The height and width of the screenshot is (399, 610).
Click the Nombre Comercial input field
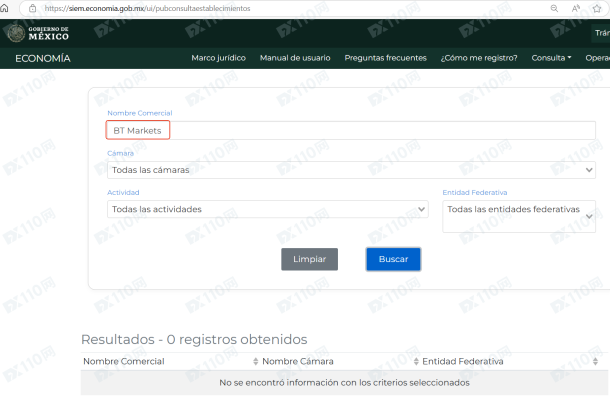(x=351, y=130)
